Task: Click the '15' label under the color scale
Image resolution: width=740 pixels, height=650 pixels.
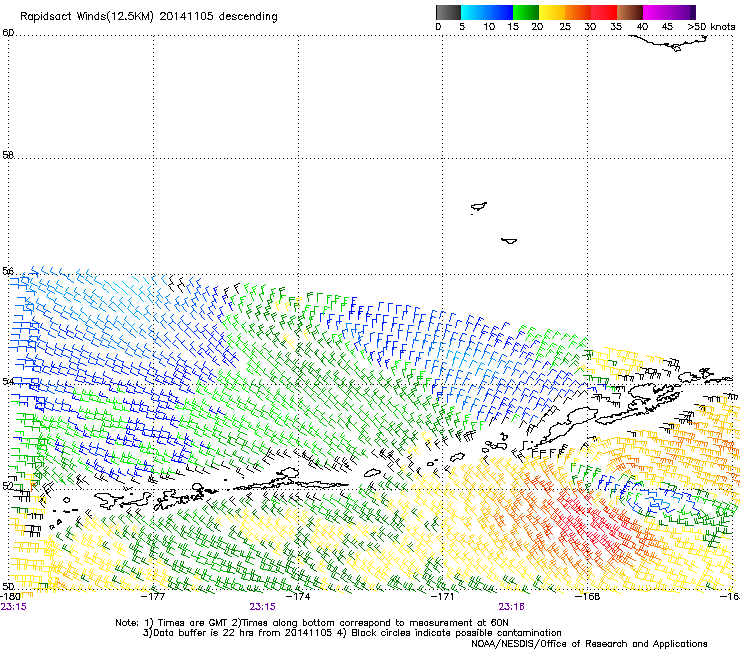Action: click(x=513, y=27)
